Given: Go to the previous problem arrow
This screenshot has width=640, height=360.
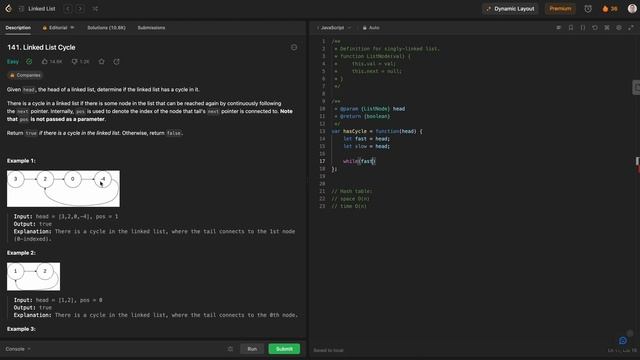Looking at the screenshot, I should (68, 9).
